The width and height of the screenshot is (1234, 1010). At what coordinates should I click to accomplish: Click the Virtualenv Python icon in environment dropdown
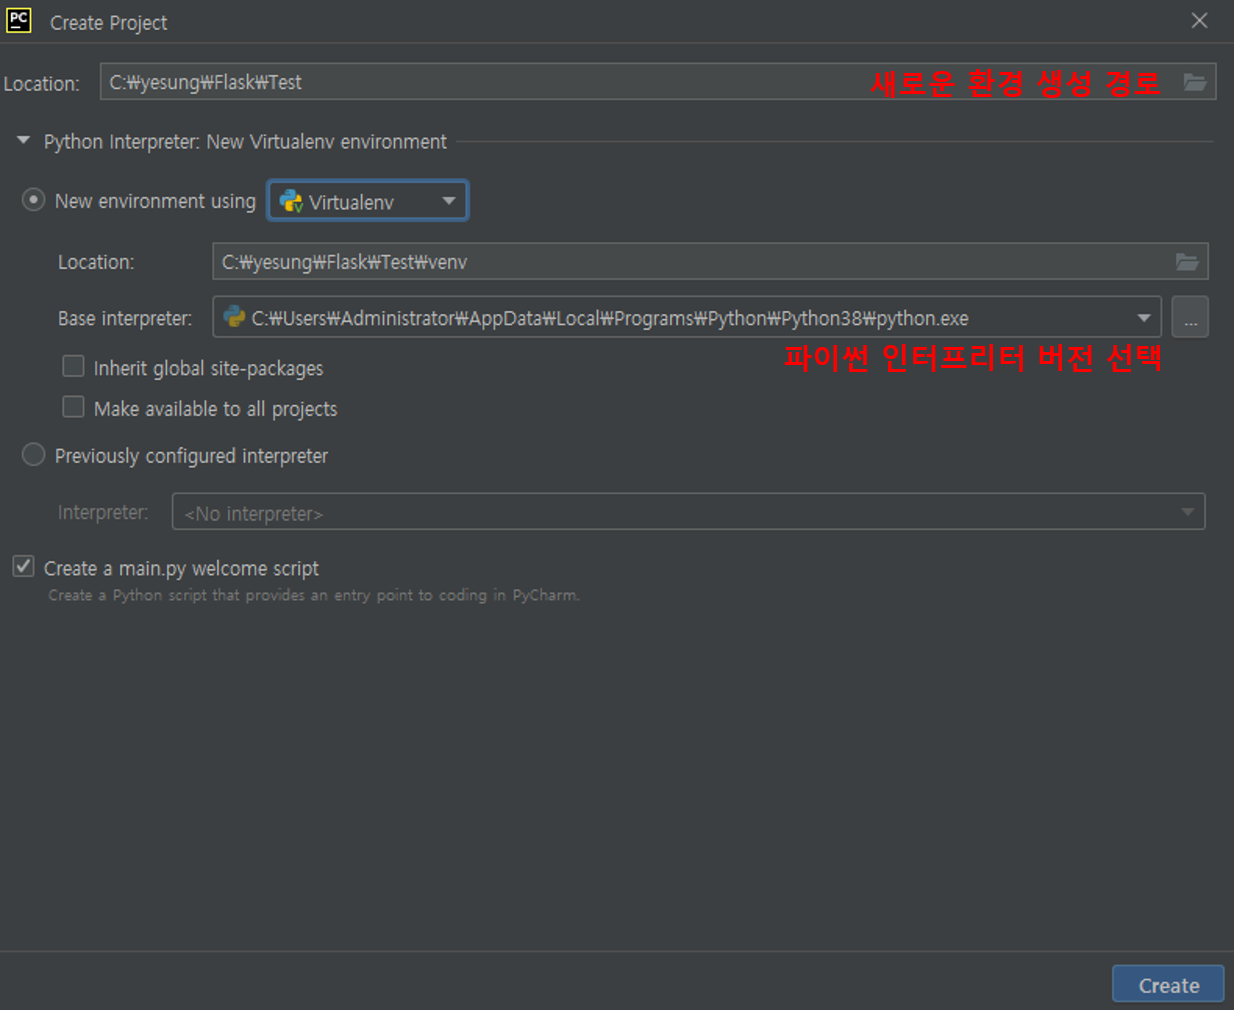point(291,201)
